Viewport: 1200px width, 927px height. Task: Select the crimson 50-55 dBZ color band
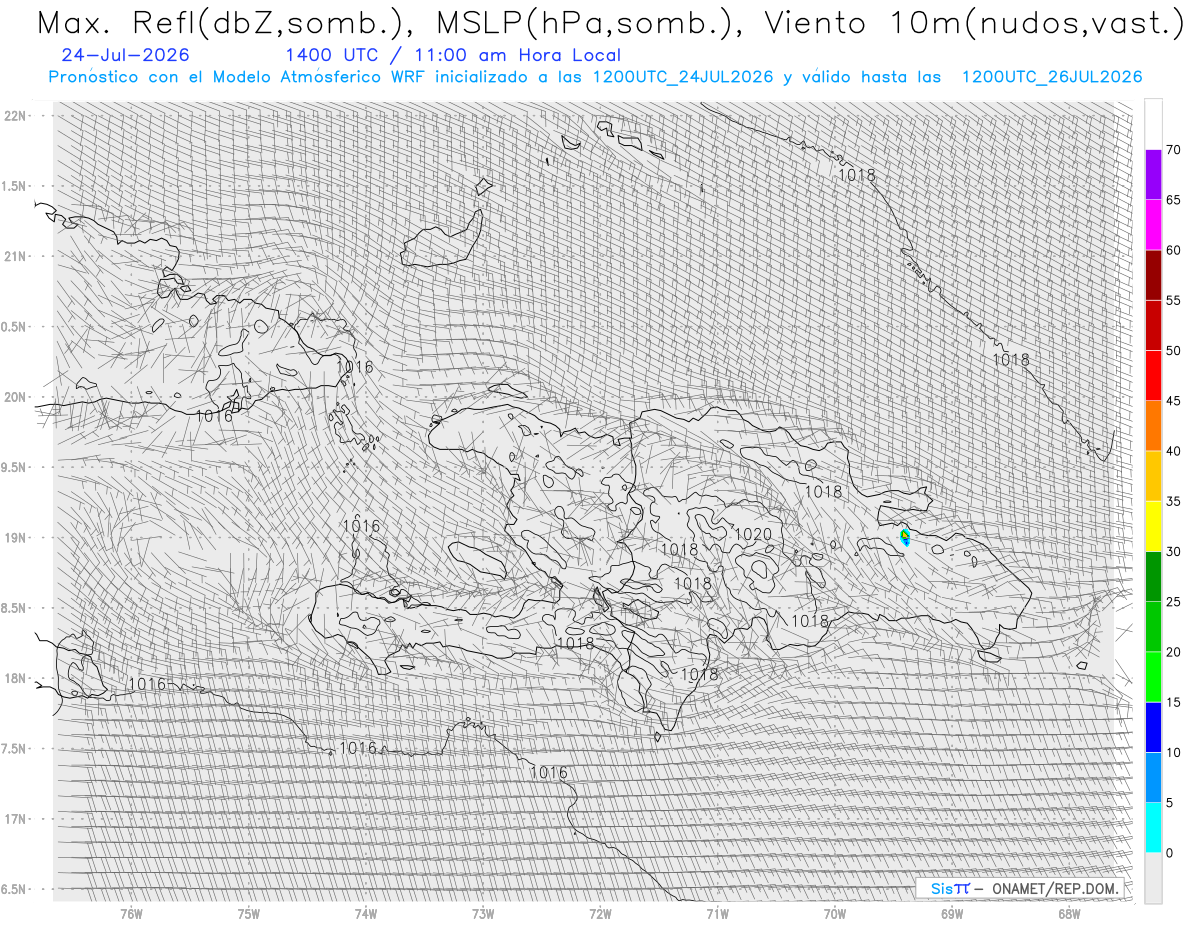pyautogui.click(x=1153, y=325)
